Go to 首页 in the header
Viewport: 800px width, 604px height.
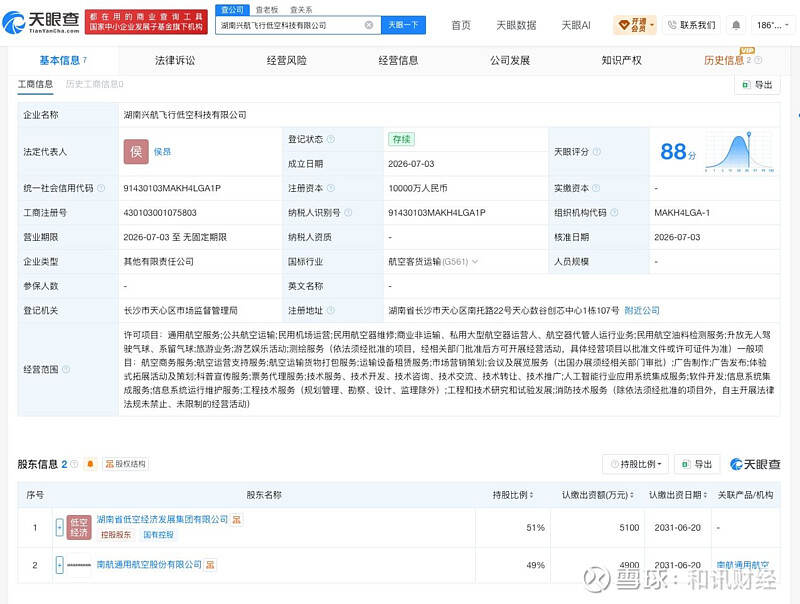coord(461,25)
